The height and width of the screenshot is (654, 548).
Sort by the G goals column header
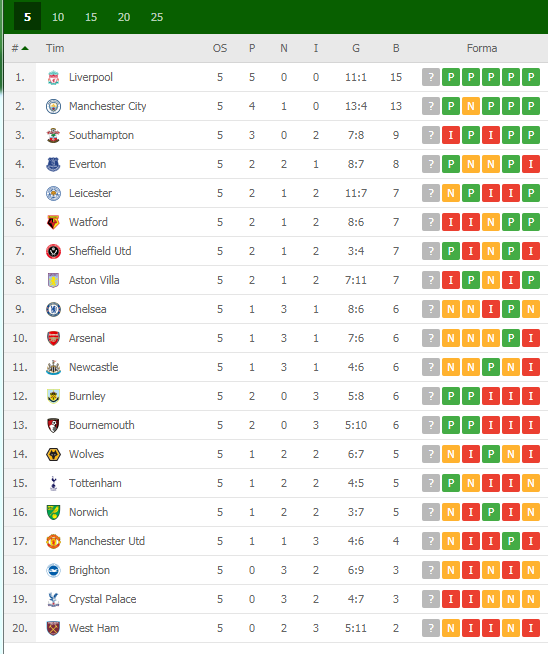(x=356, y=48)
